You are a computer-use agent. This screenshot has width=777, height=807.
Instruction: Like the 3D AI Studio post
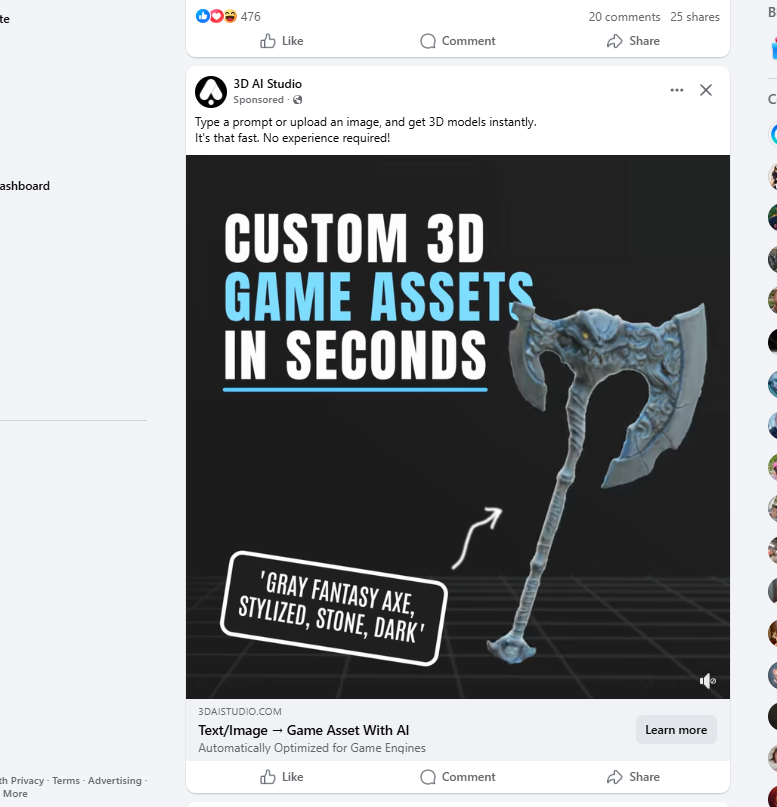(x=281, y=777)
